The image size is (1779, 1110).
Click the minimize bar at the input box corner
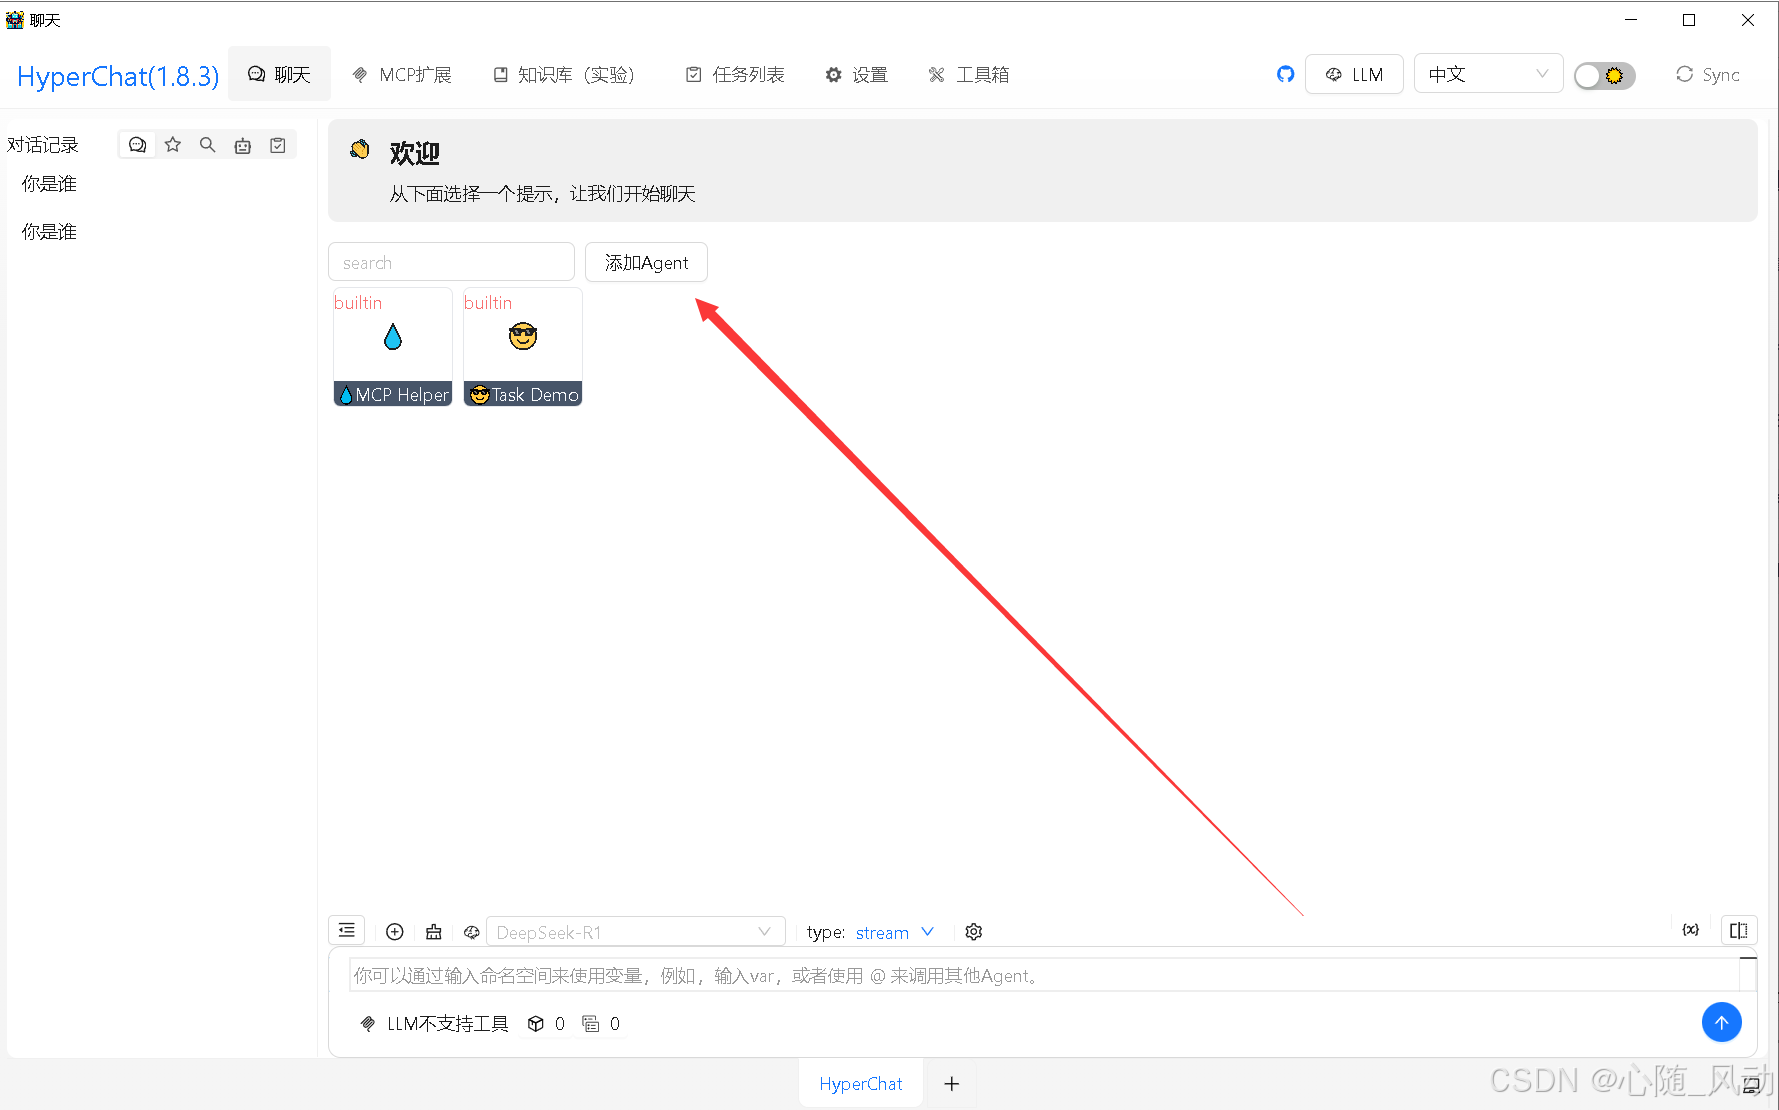pyautogui.click(x=1748, y=958)
